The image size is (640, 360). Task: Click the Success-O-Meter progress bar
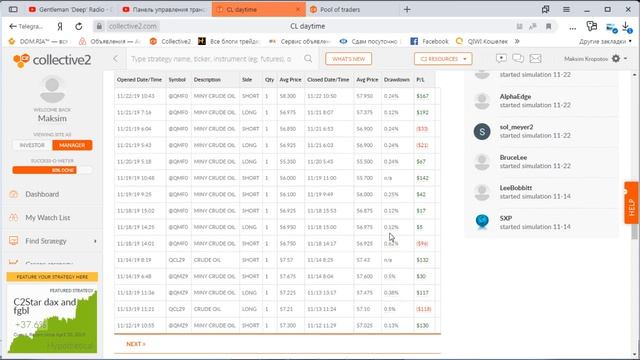tap(52, 170)
